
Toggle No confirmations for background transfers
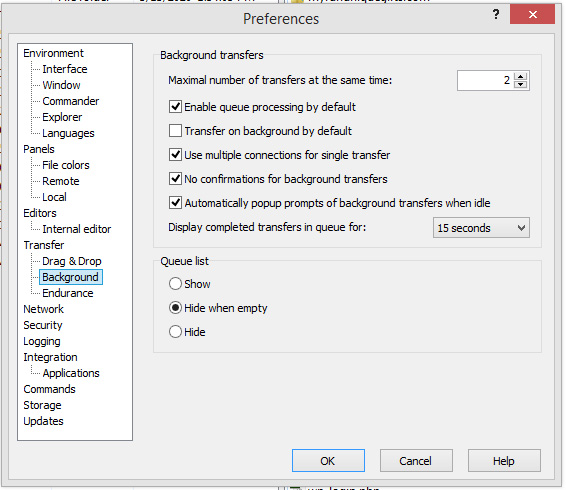pyautogui.click(x=175, y=179)
